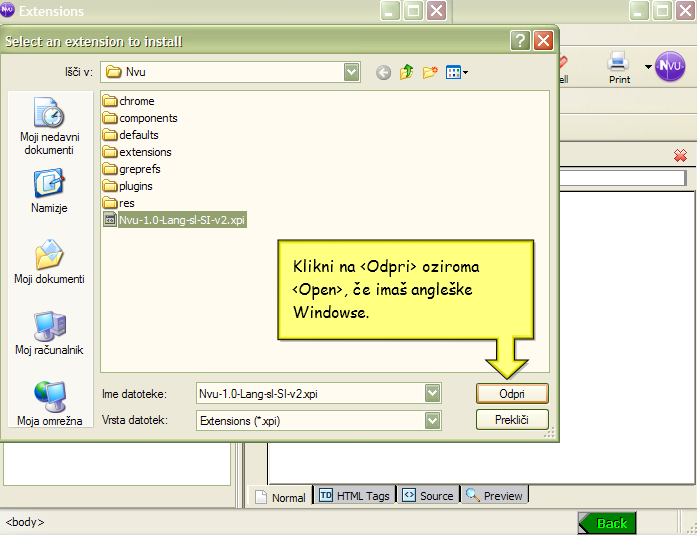
Task: Open Moji dokumenti location
Action: pyautogui.click(x=49, y=262)
